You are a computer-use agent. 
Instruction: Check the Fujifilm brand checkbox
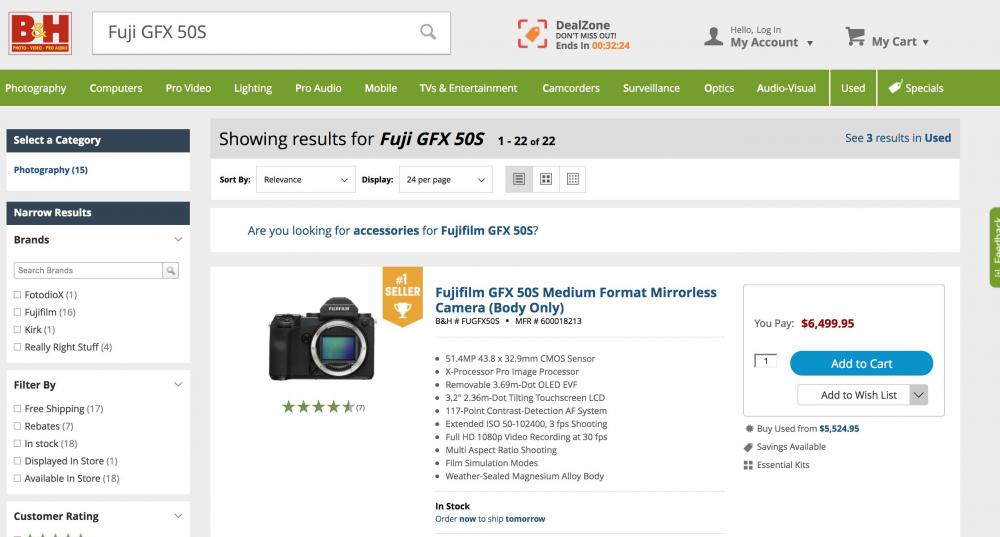point(17,312)
